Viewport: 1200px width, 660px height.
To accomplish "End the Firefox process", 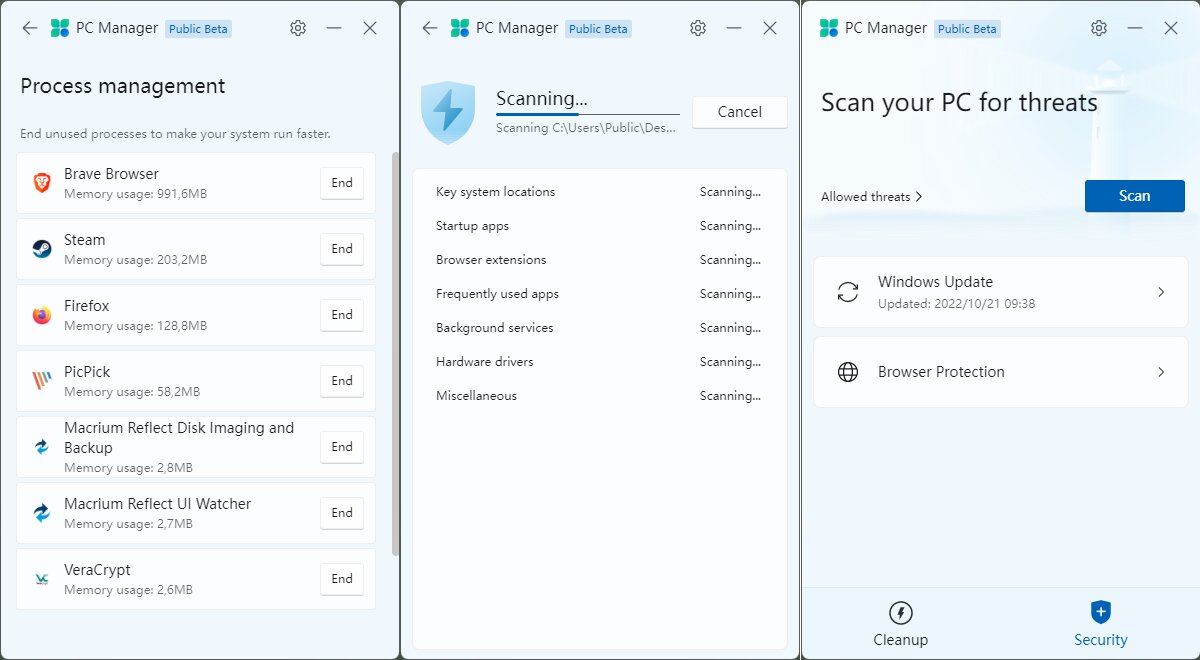I will pos(342,315).
